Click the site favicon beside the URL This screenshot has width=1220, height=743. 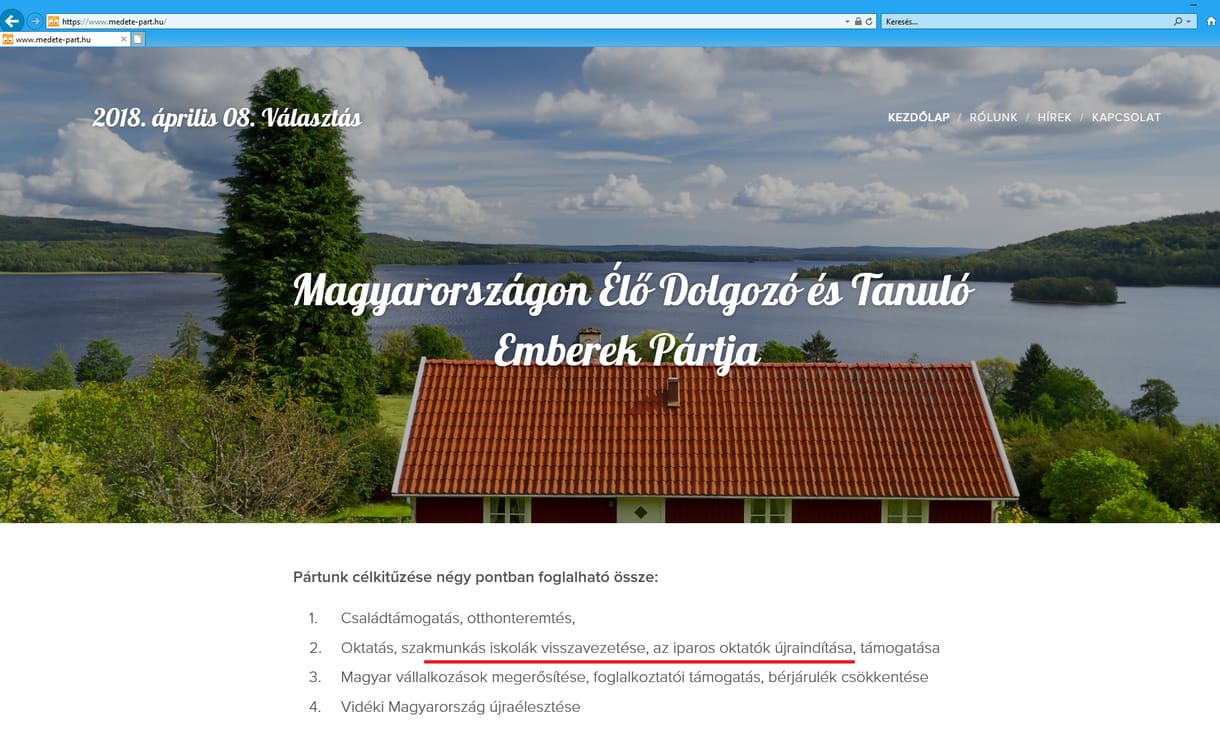click(x=53, y=21)
